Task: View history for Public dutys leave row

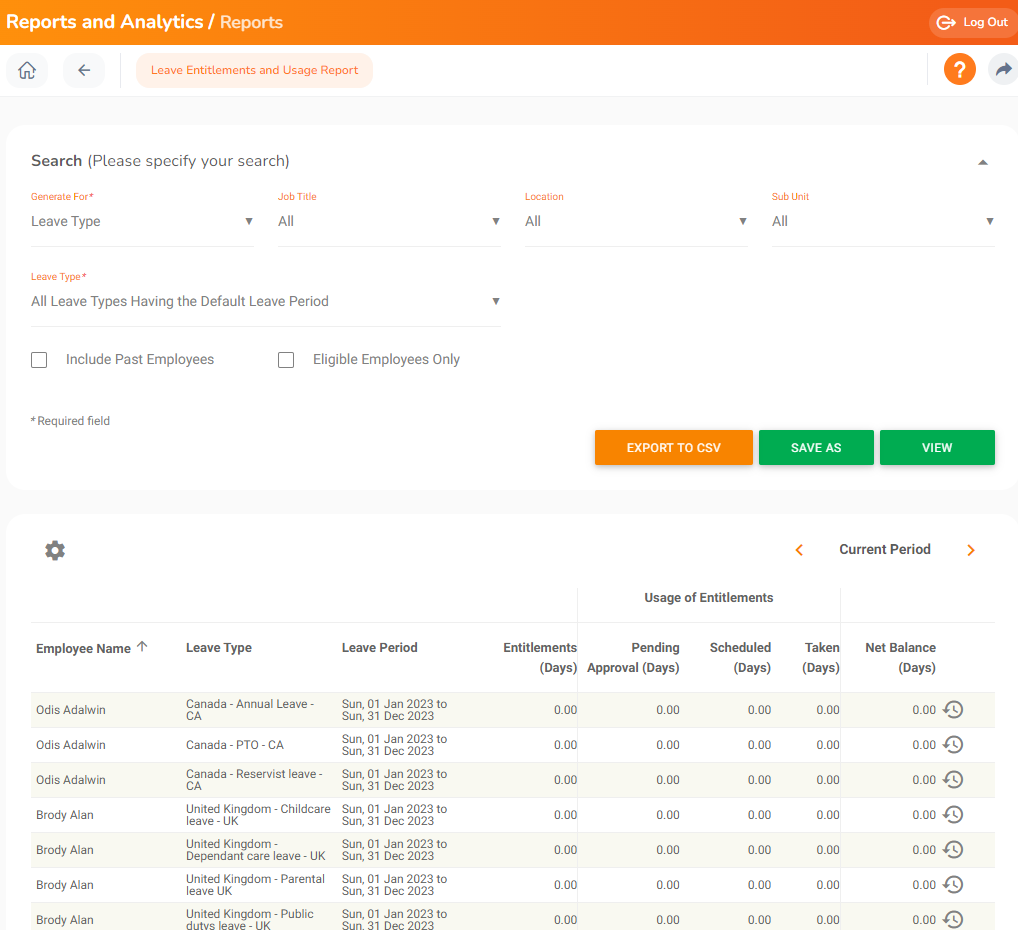Action: (953, 920)
